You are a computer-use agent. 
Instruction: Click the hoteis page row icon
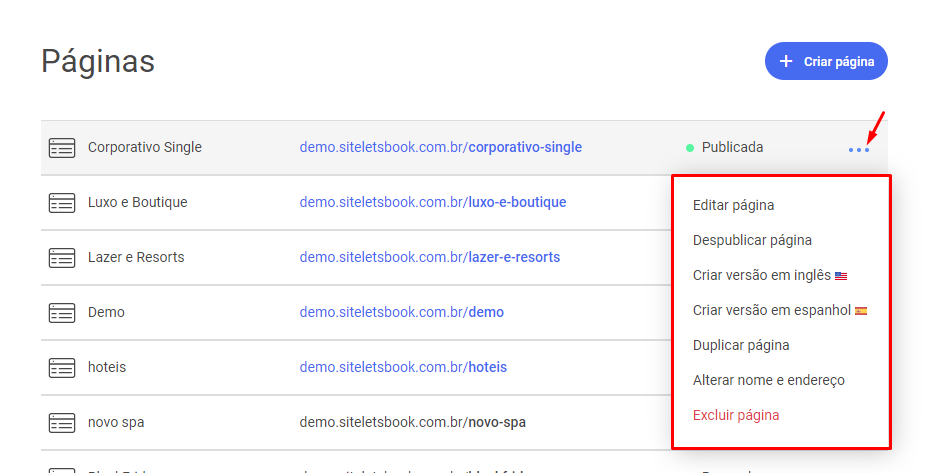62,368
